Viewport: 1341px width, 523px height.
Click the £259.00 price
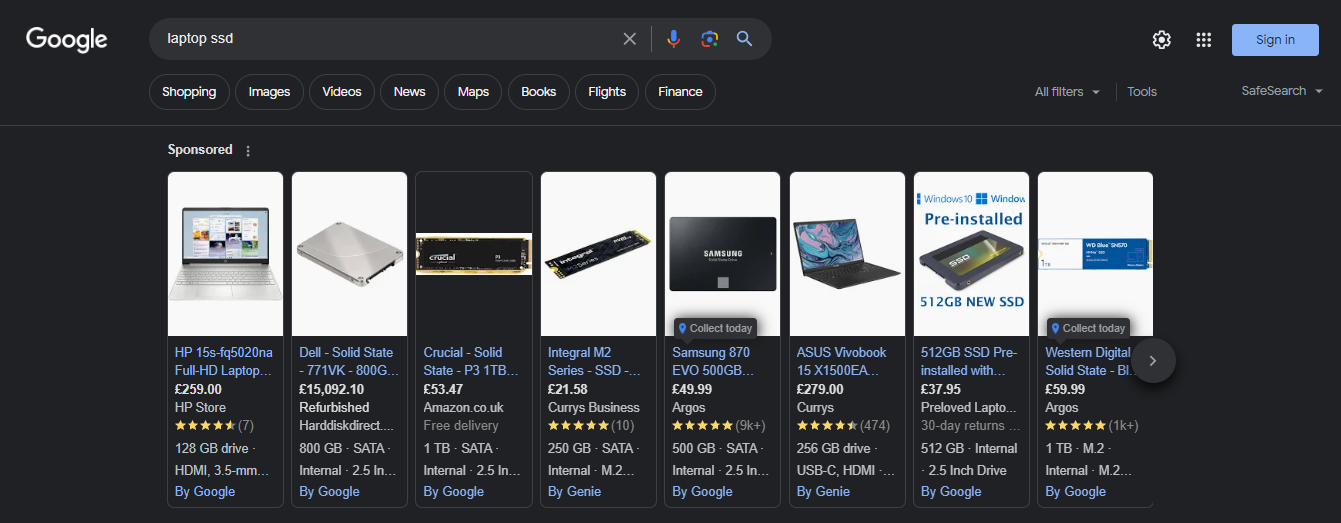198,389
